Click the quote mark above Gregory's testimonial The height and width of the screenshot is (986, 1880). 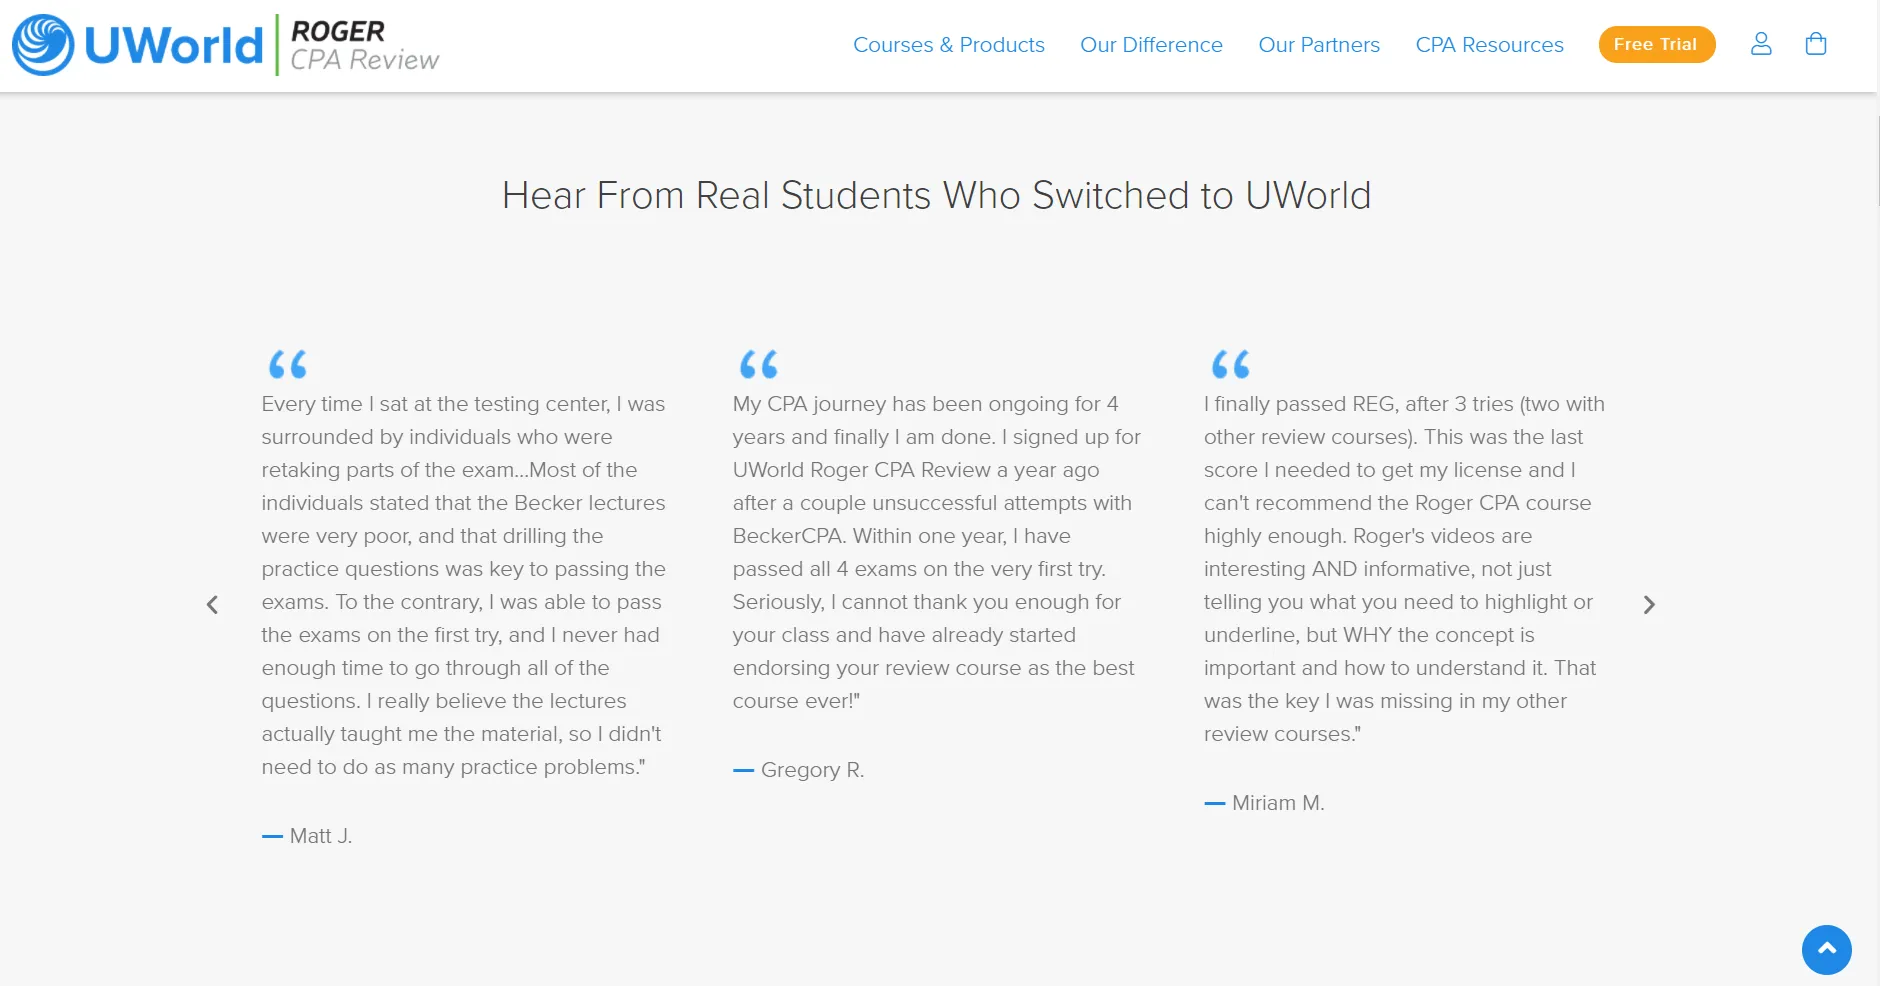coord(759,364)
